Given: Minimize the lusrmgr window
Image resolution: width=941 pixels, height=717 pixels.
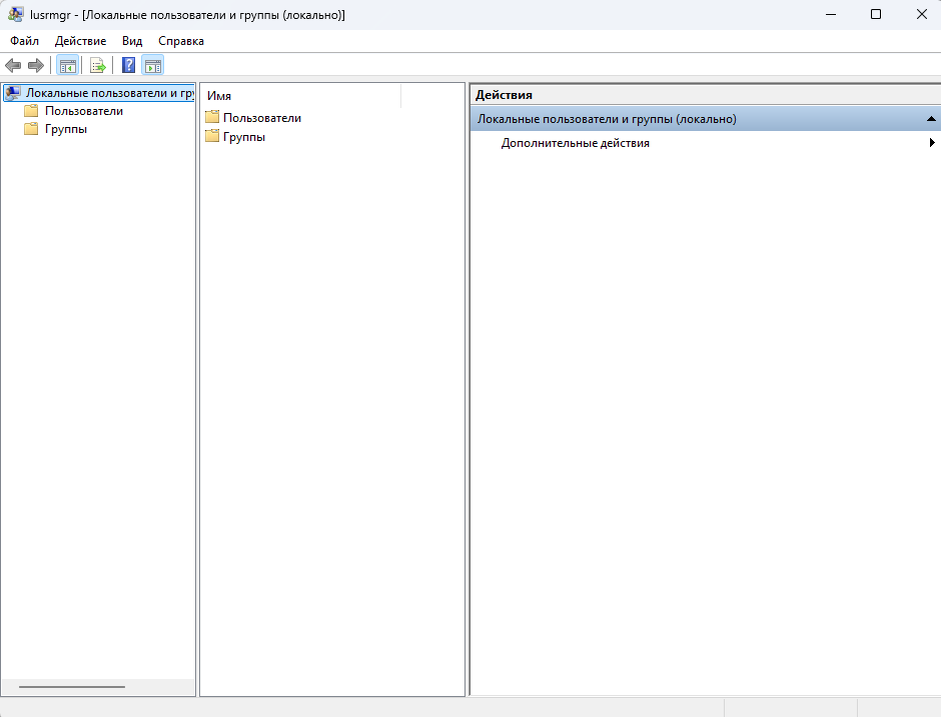Looking at the screenshot, I should point(831,14).
